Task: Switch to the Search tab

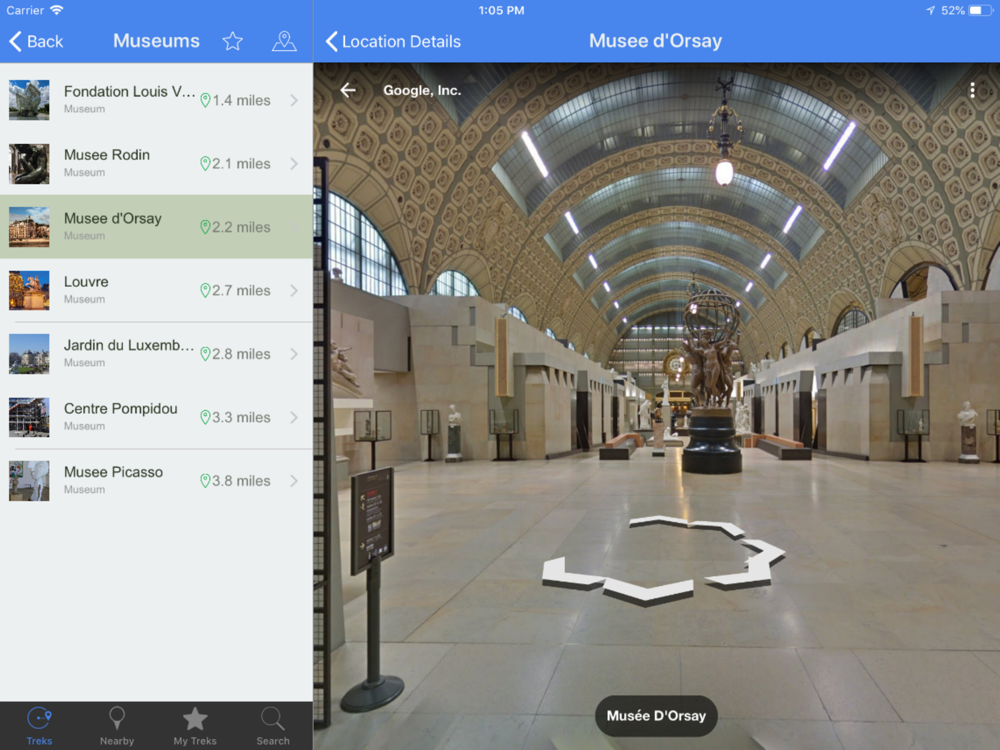Action: point(273,726)
